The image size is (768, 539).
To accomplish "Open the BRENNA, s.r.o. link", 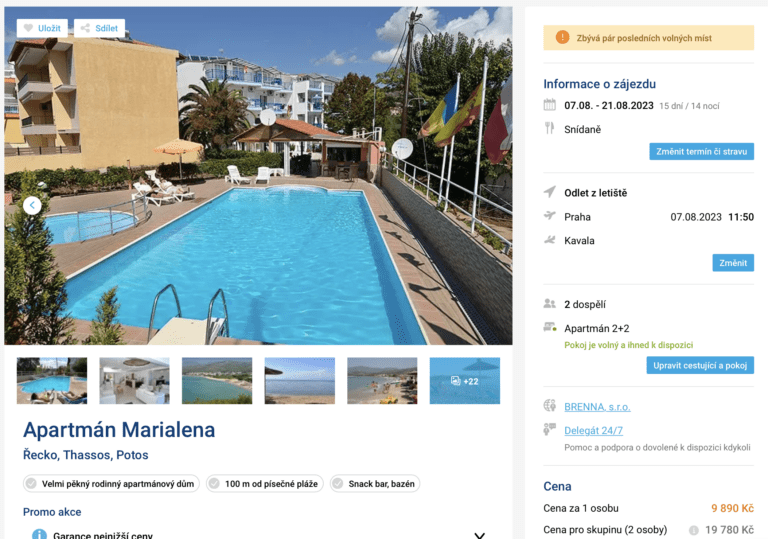I will (597, 407).
